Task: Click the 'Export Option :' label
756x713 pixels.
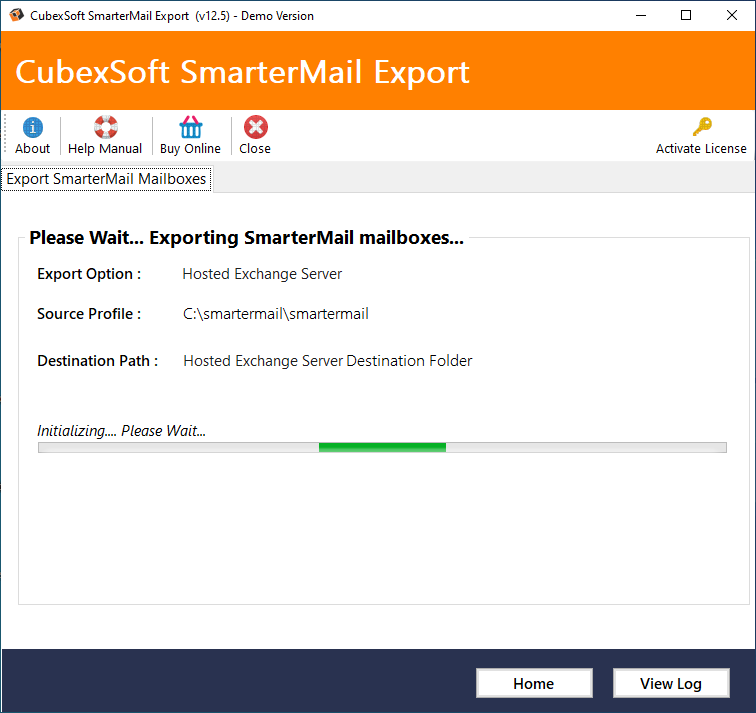Action: (89, 274)
